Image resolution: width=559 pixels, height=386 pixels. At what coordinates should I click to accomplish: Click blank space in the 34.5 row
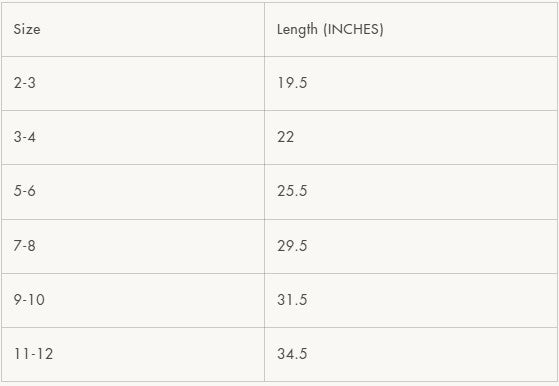click(x=428, y=355)
